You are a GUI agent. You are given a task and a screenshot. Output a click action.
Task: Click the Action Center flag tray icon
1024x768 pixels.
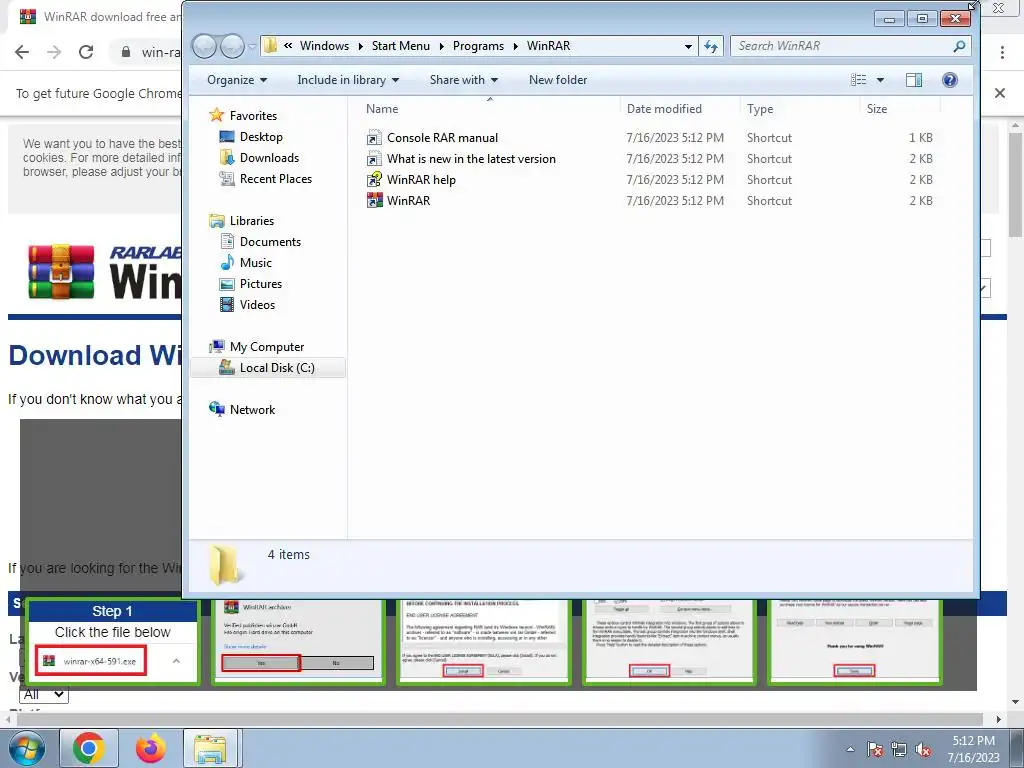click(875, 750)
